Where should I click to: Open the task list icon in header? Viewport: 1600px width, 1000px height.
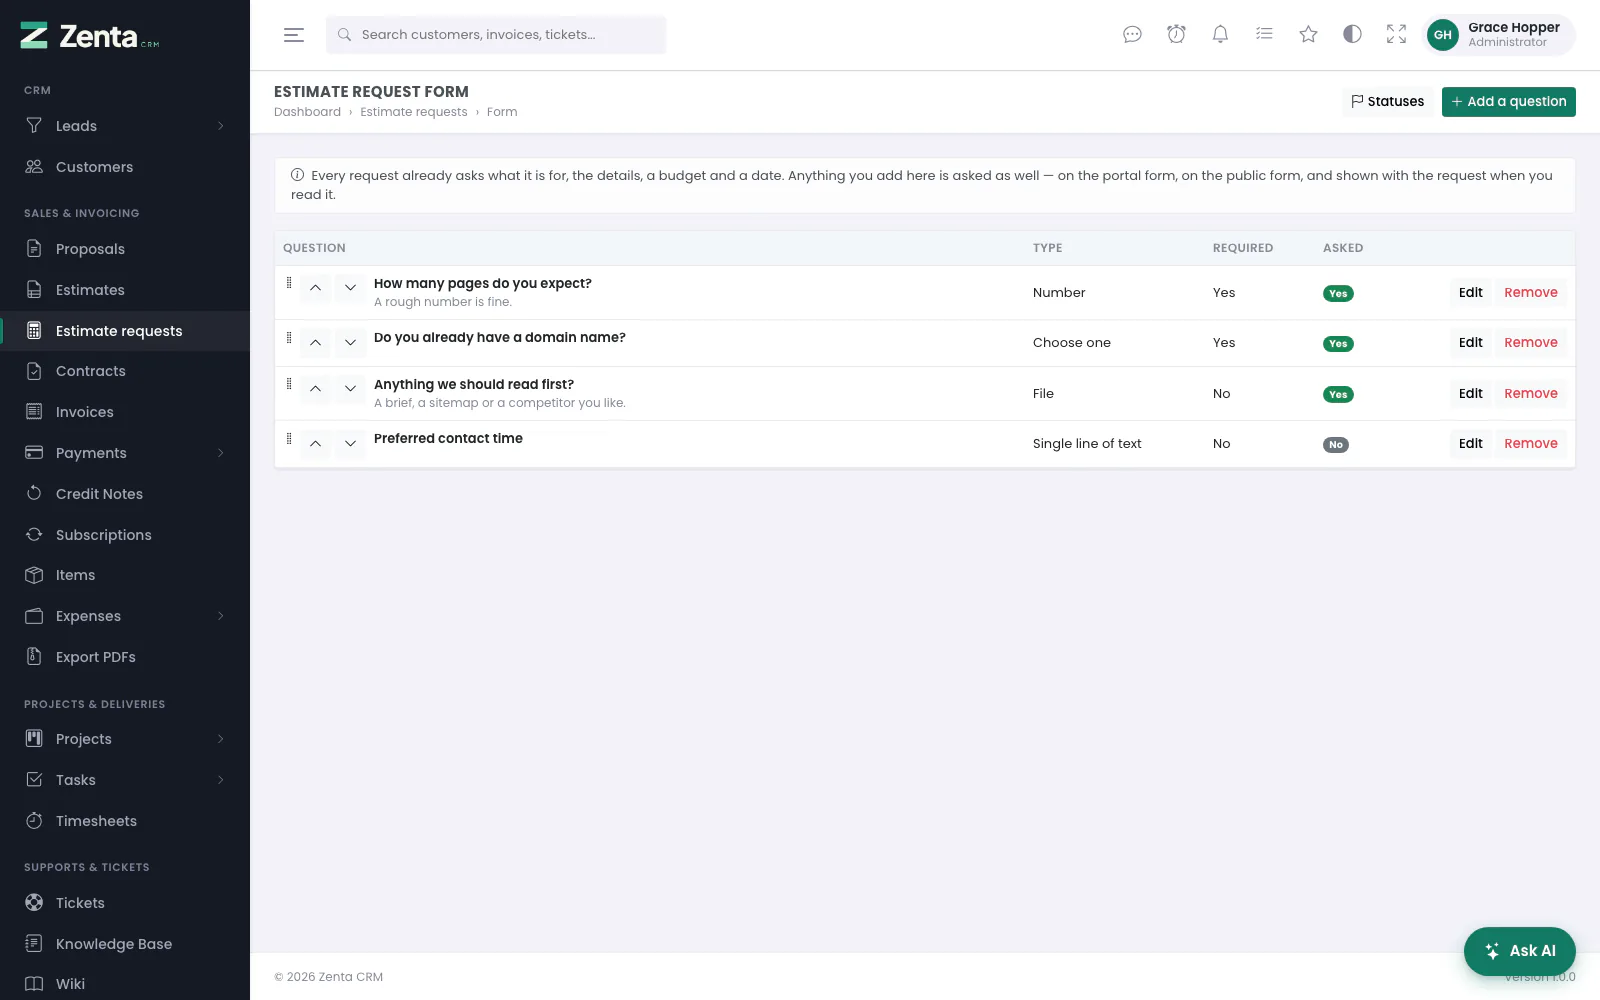click(1264, 35)
